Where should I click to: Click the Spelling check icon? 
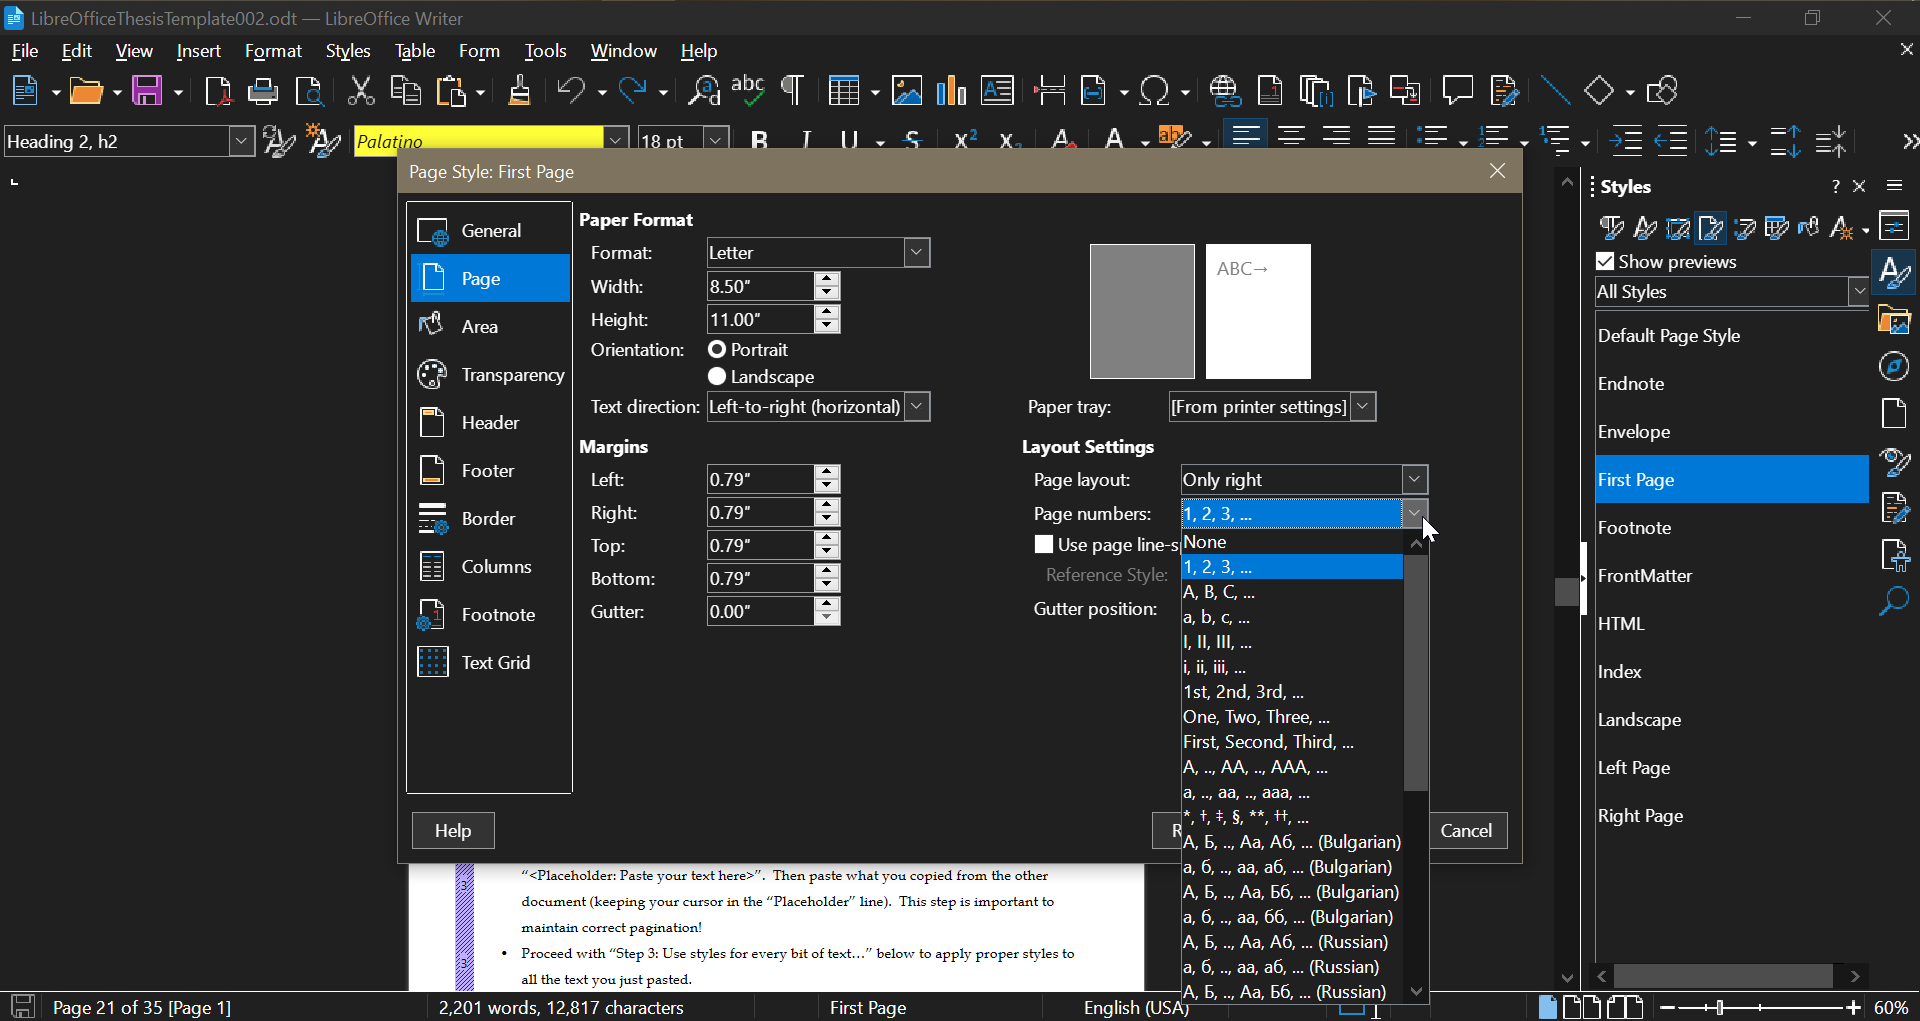[747, 91]
